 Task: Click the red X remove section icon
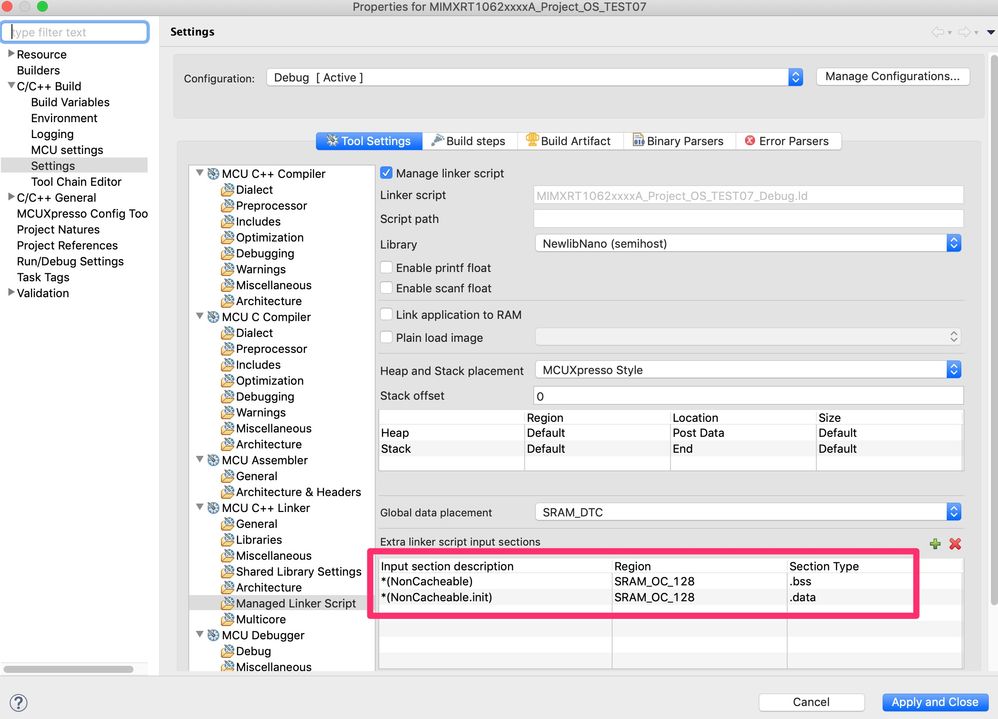(955, 543)
